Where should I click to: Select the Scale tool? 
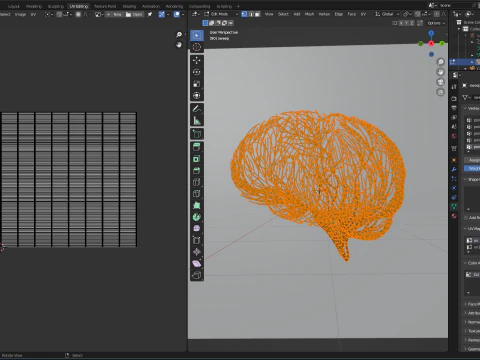197,84
